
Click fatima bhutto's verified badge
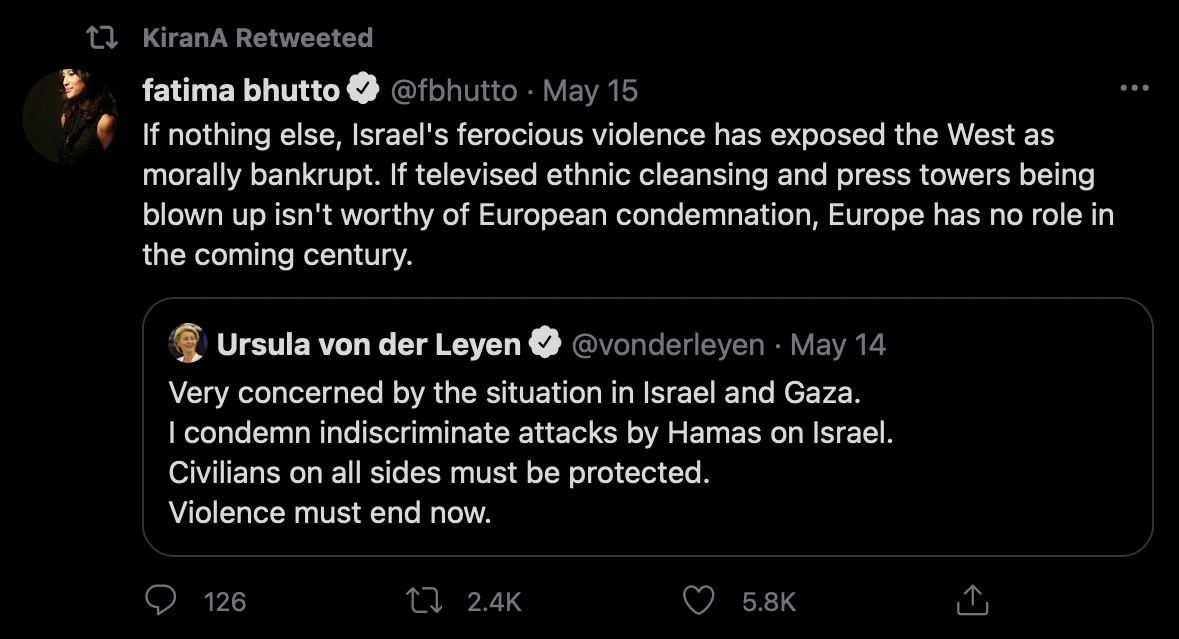coord(362,91)
